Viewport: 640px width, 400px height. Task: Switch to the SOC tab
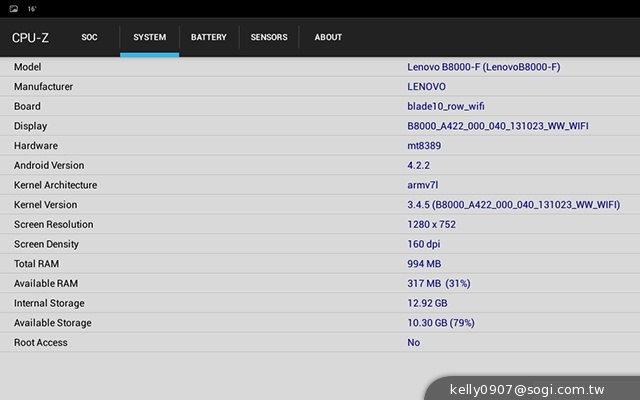(90, 38)
